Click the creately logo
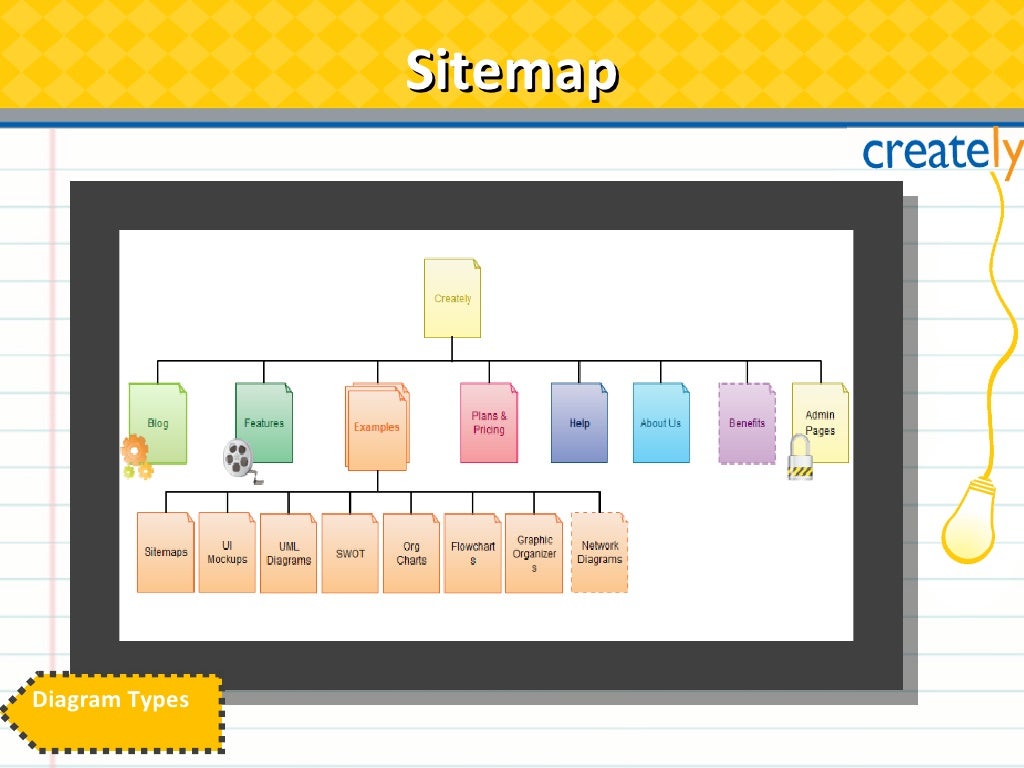 [x=942, y=152]
